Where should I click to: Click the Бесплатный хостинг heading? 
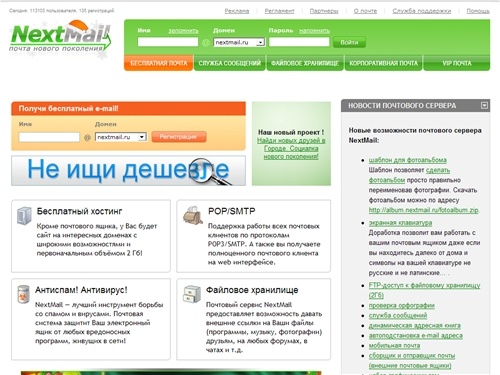79,211
